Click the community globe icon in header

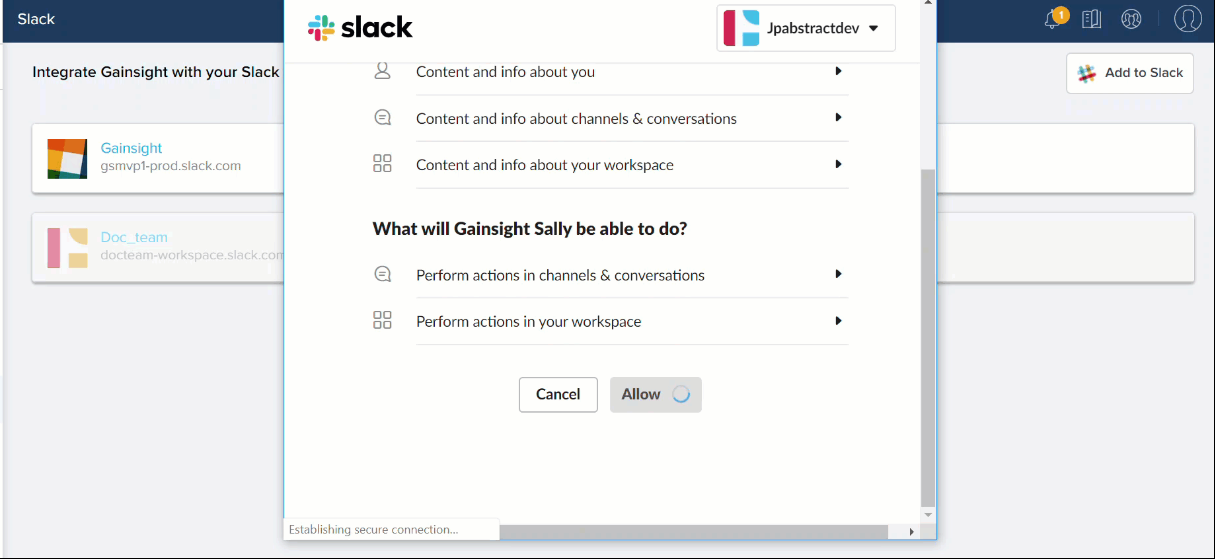pos(1131,19)
